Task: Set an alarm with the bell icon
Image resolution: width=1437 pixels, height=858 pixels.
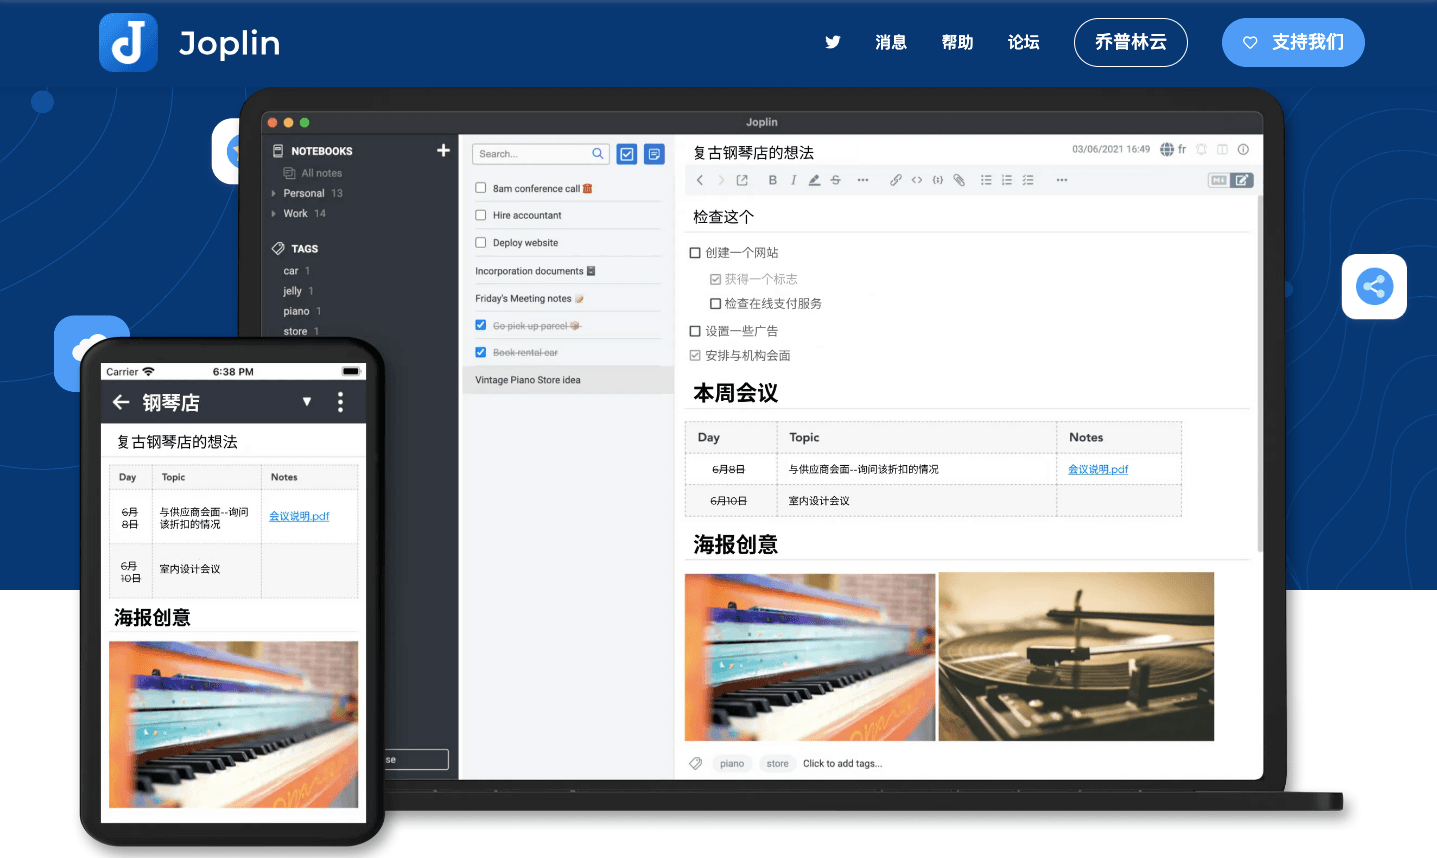Action: [1201, 149]
